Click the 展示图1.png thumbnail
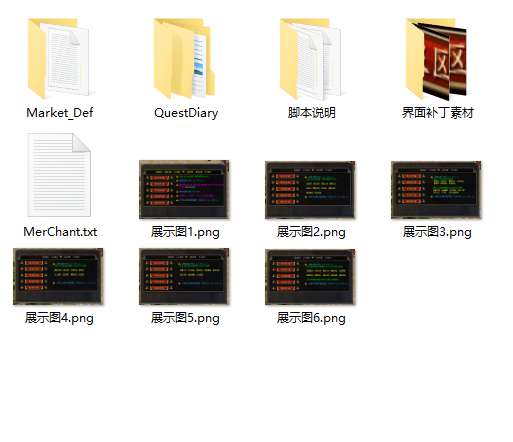 coord(184,189)
